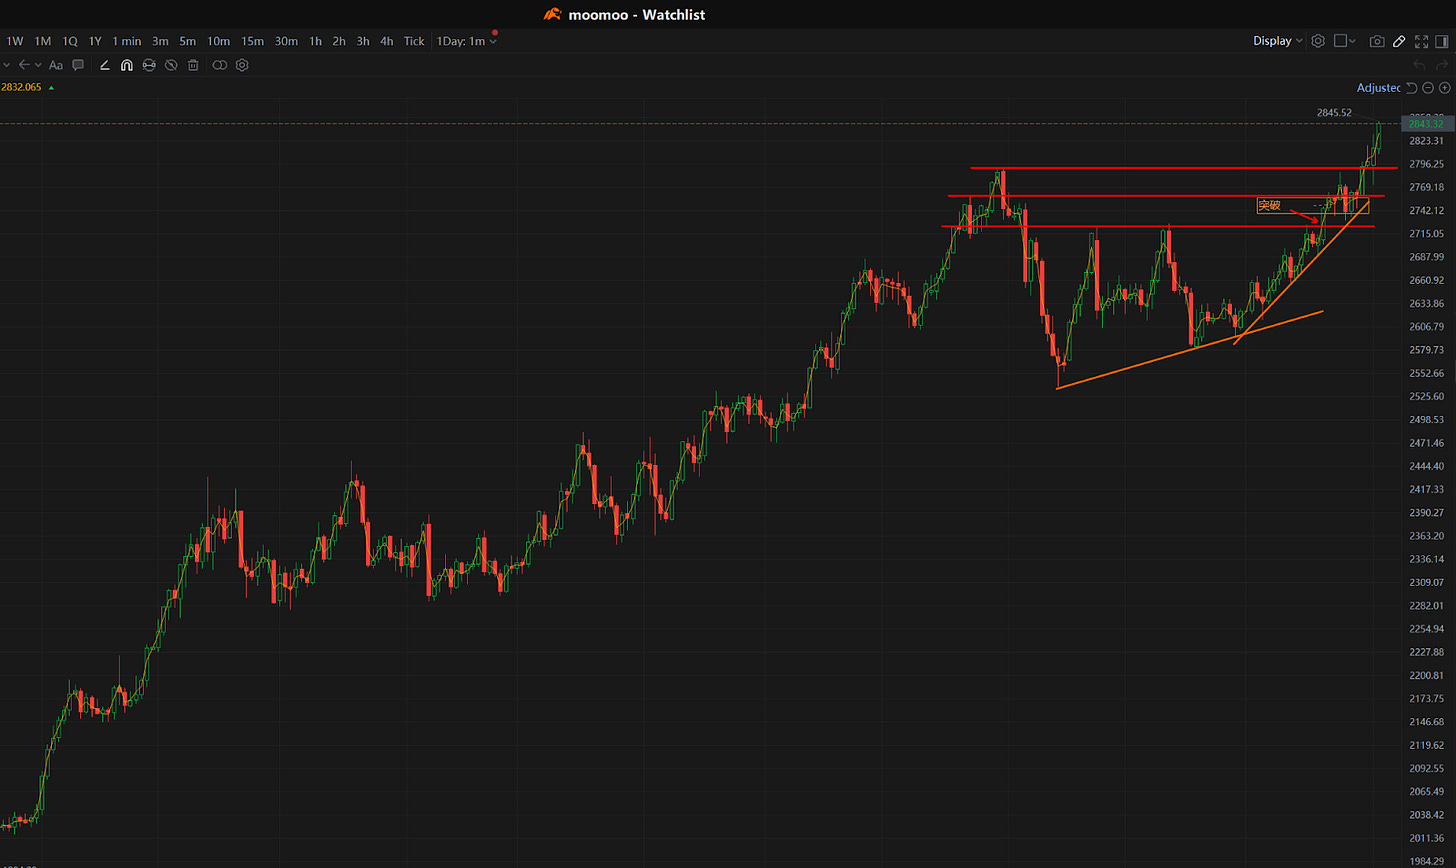Click the chart layout square icon
1456x868 pixels.
pyautogui.click(x=1341, y=41)
